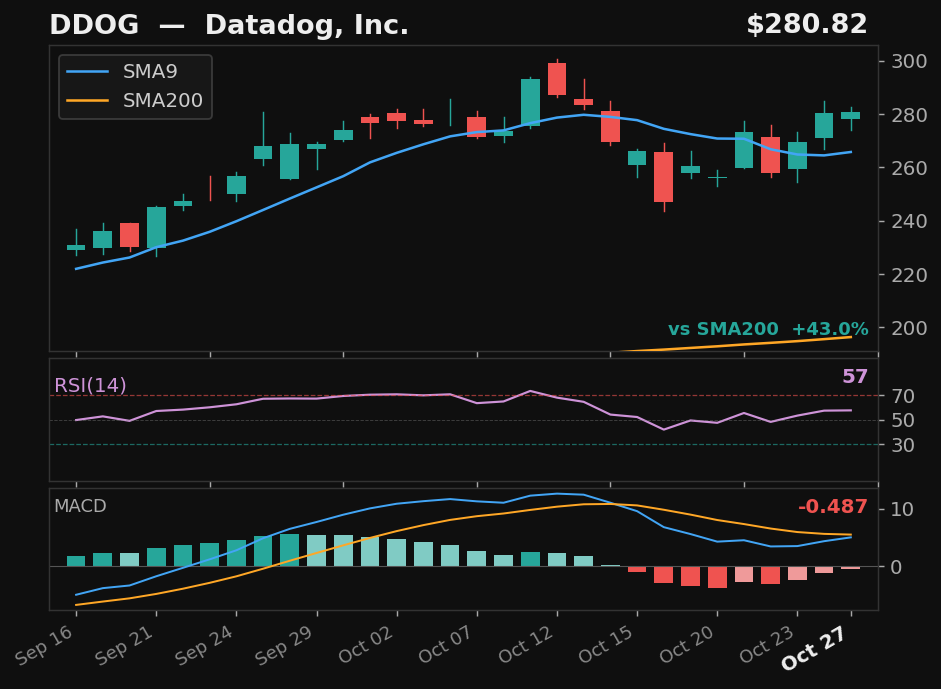
Task: Click the Oct 15 date label
Action: pos(607,644)
